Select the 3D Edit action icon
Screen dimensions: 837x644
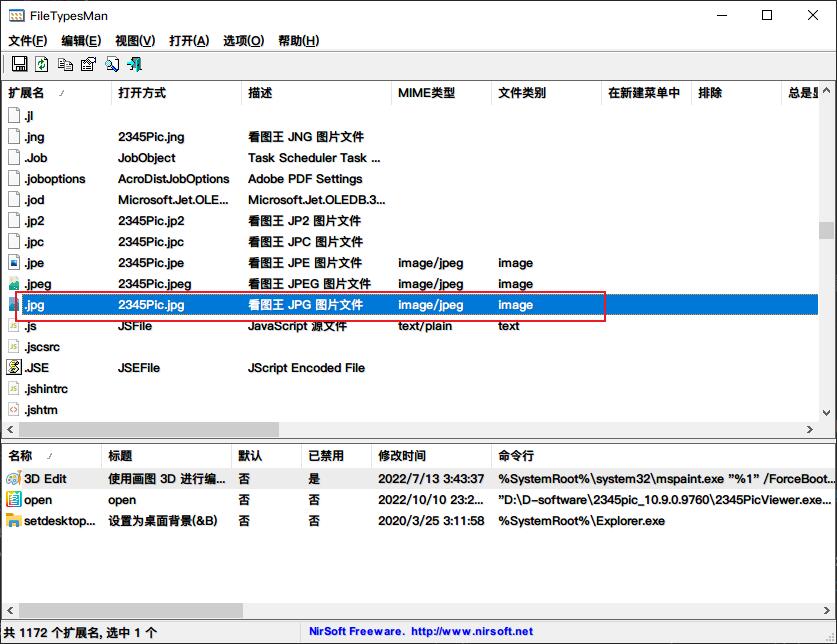(x=13, y=479)
